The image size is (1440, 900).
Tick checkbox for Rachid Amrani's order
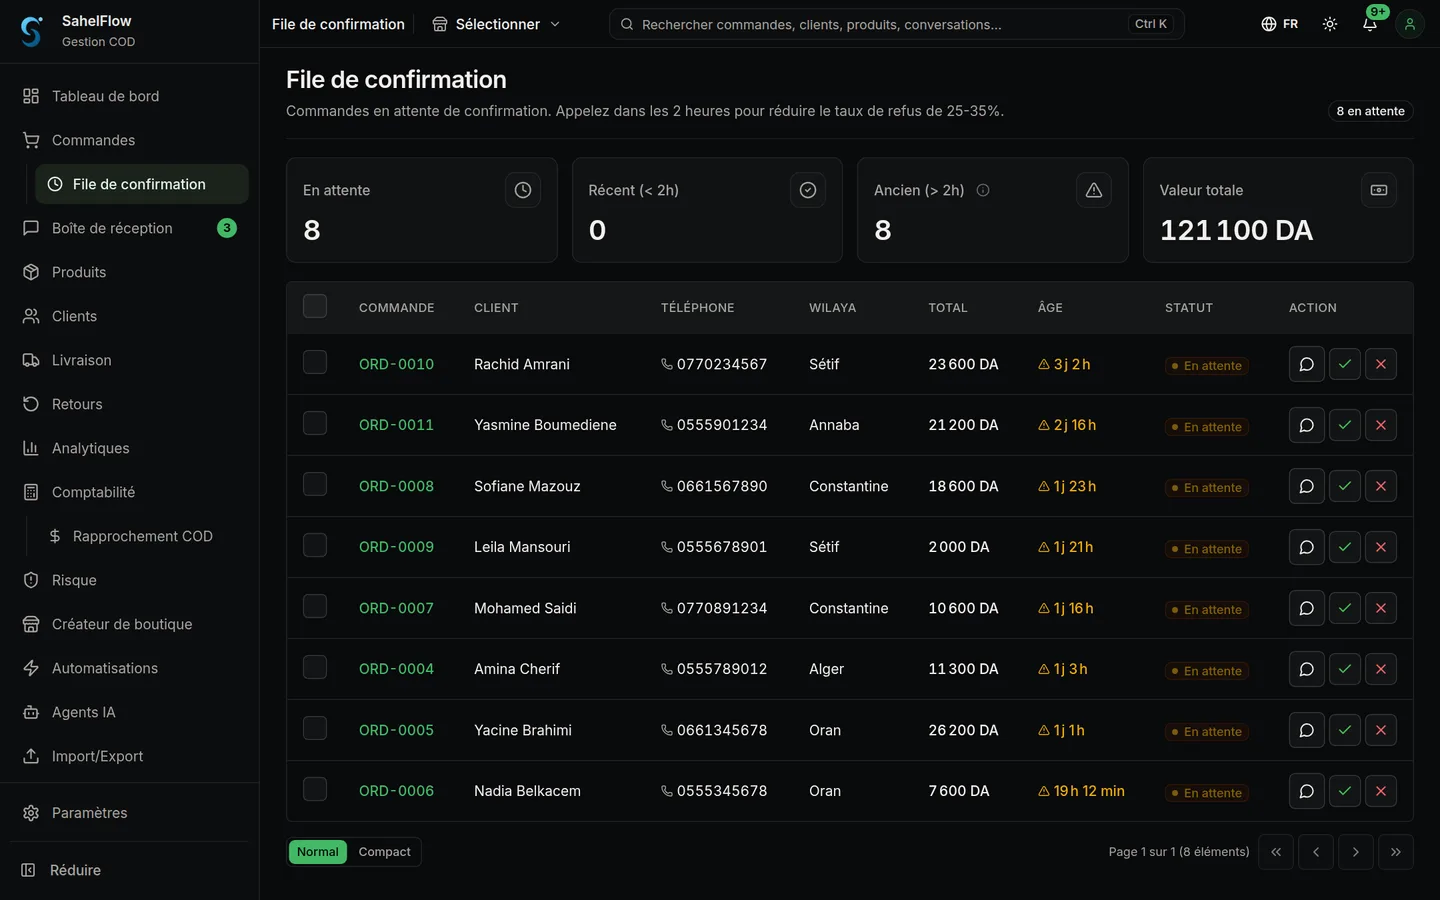(x=315, y=362)
